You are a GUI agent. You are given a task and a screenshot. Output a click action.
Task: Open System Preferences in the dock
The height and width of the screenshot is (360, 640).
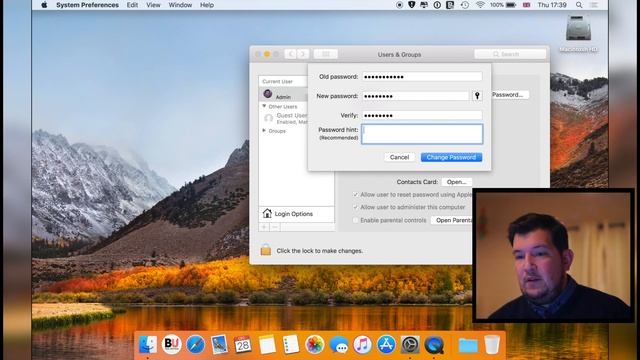pyautogui.click(x=410, y=344)
